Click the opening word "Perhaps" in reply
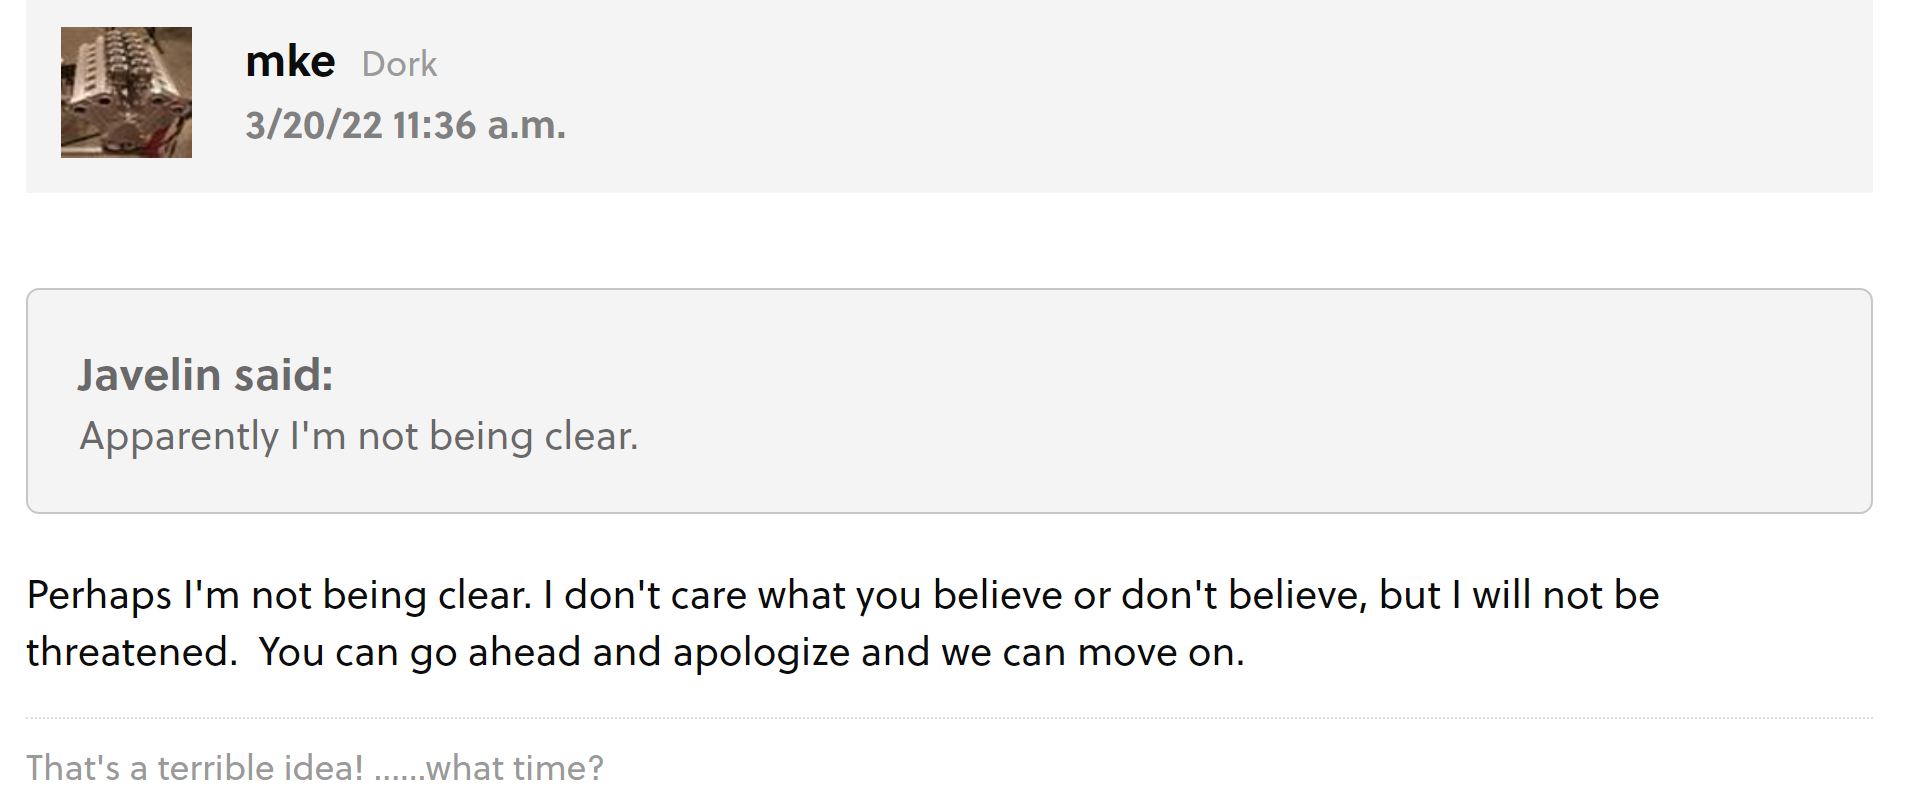The image size is (1916, 799). [x=99, y=596]
